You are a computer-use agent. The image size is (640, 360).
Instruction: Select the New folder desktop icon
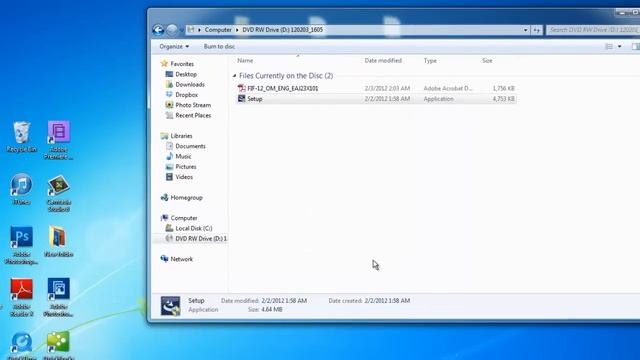click(x=58, y=242)
